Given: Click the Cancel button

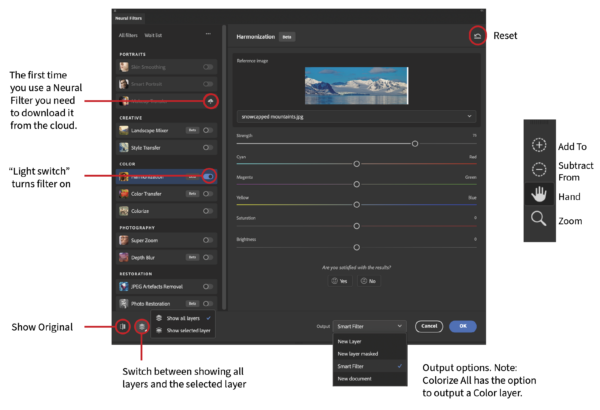Looking at the screenshot, I should coord(428,326).
